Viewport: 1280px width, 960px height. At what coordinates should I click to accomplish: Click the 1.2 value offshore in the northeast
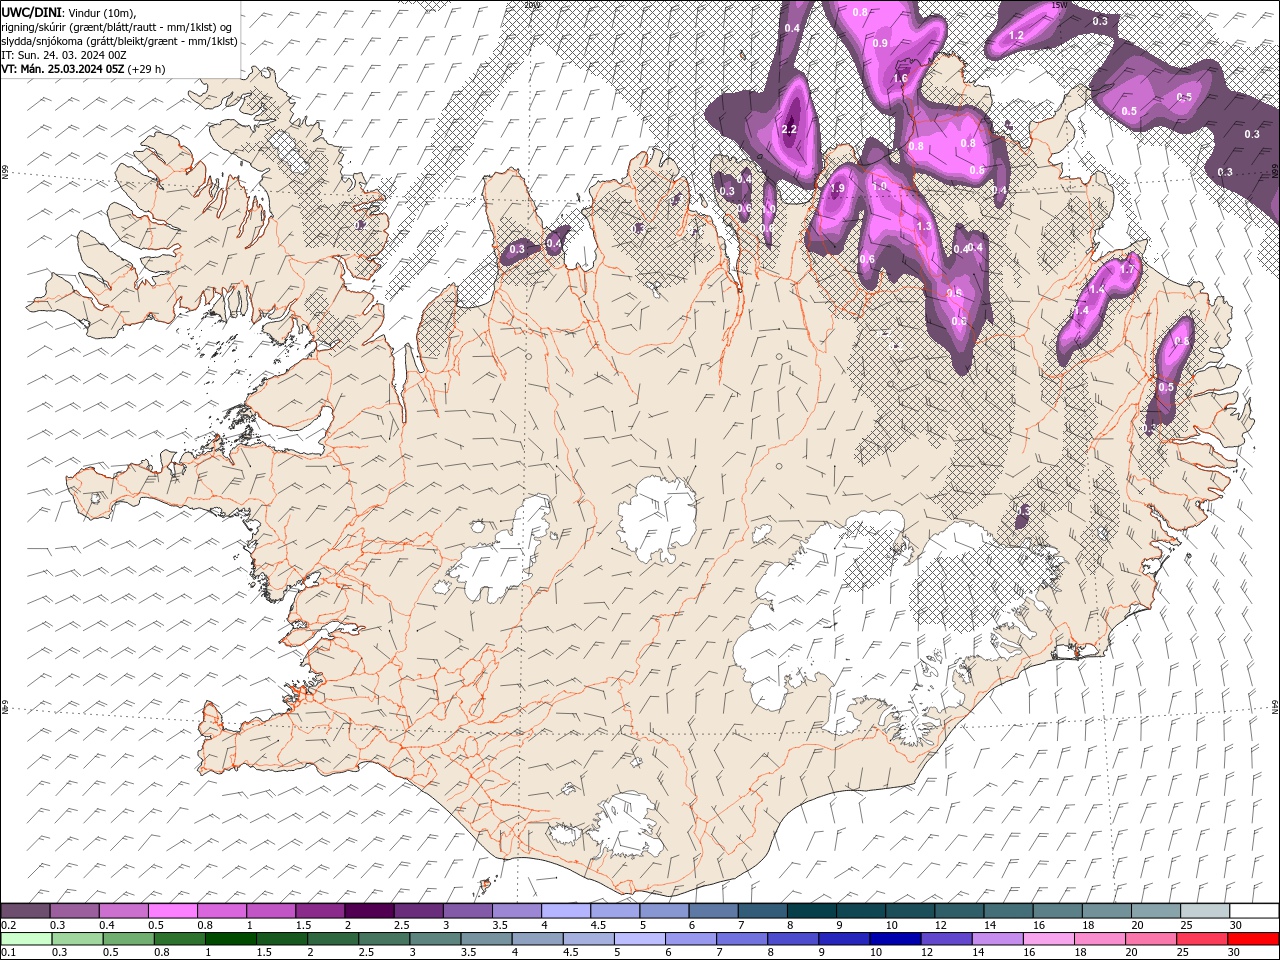pyautogui.click(x=1017, y=35)
